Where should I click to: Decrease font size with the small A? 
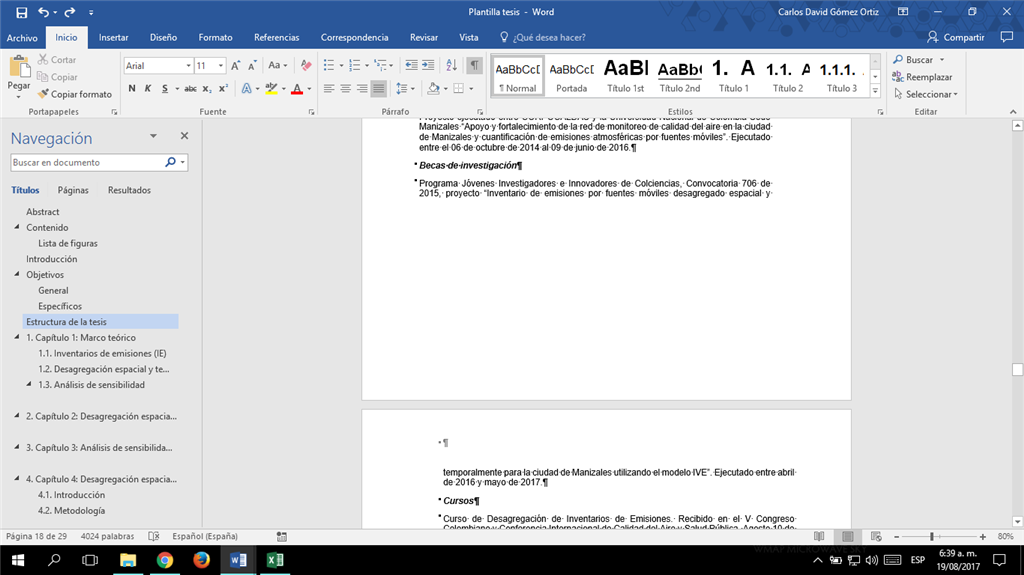pyautogui.click(x=252, y=65)
